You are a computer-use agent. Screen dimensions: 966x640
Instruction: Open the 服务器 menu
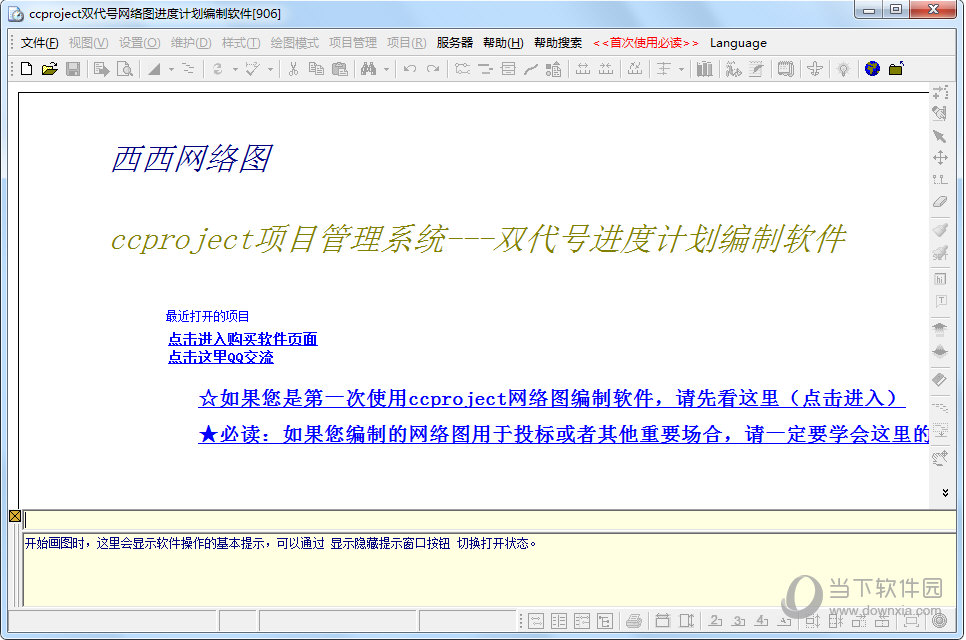tap(455, 43)
